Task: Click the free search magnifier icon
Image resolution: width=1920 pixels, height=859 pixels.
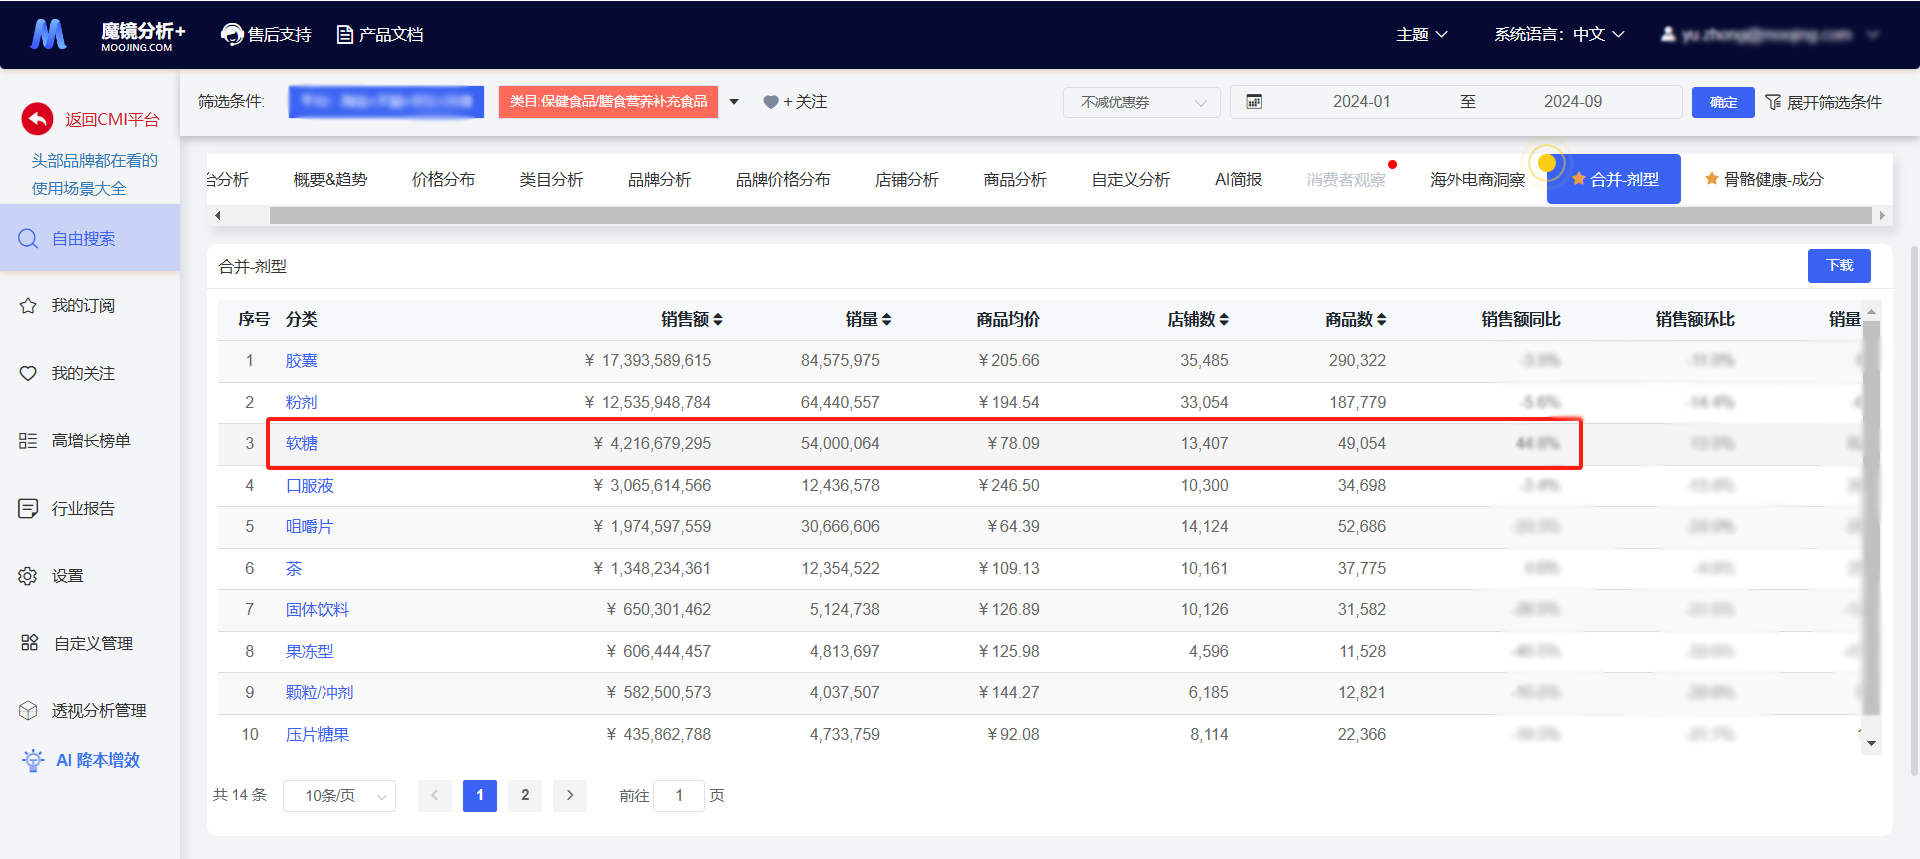Action: (x=28, y=238)
